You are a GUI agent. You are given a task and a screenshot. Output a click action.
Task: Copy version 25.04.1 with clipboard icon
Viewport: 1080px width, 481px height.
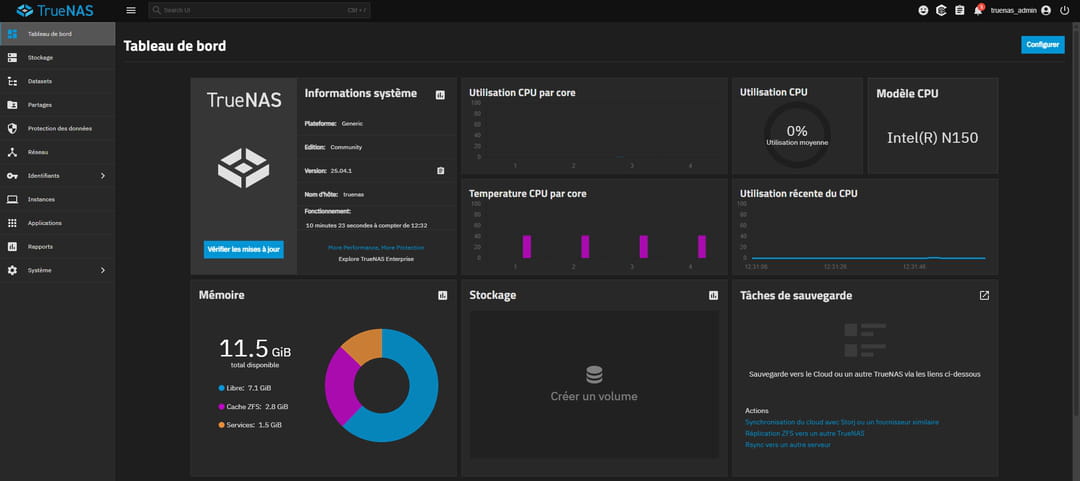click(x=441, y=170)
